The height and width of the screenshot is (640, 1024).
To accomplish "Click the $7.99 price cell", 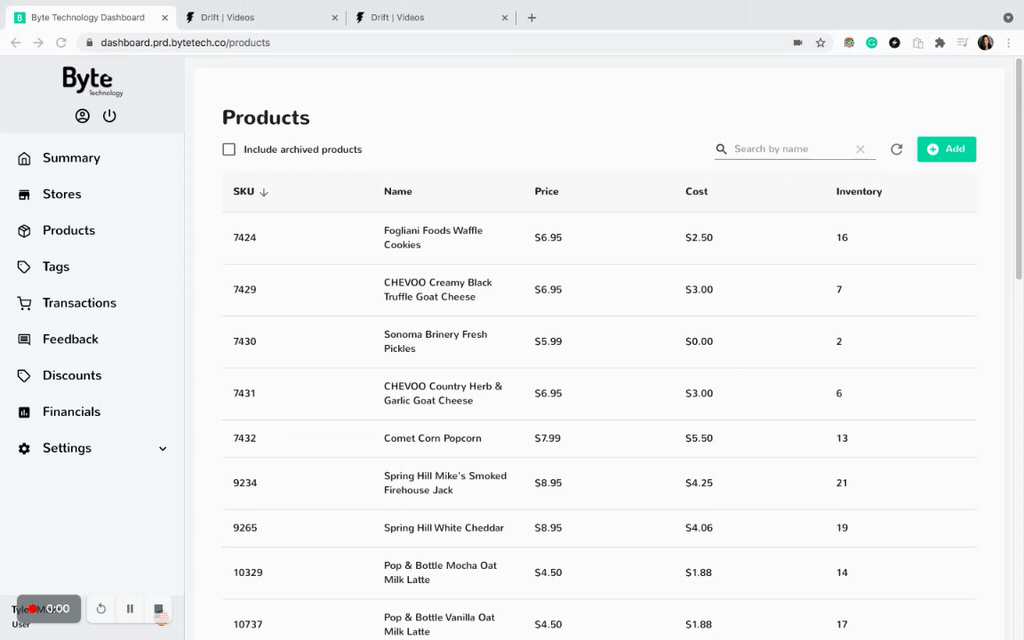I will click(x=547, y=438).
